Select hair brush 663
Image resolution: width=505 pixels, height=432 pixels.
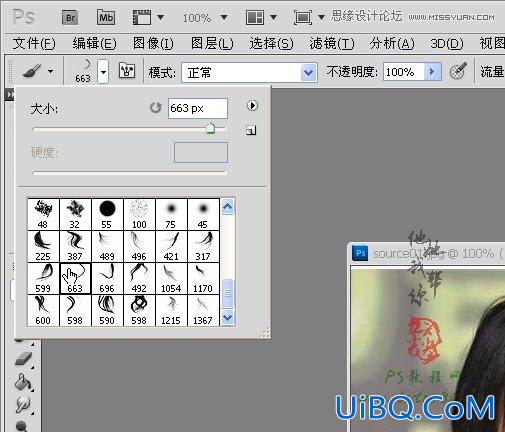(x=75, y=278)
